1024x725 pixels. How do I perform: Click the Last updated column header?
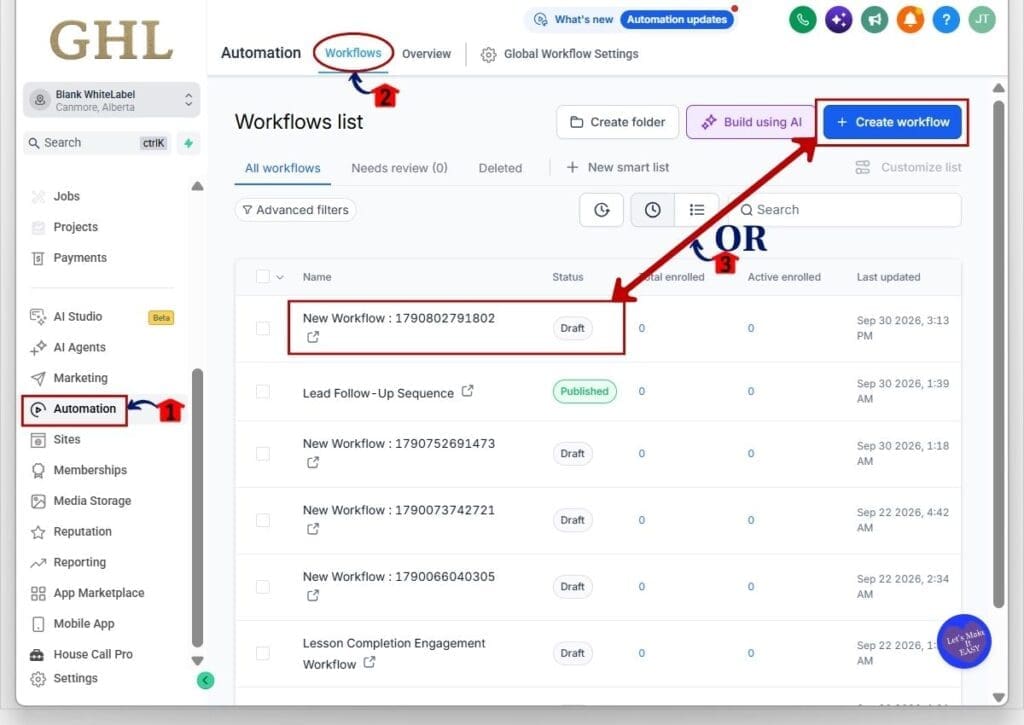click(888, 277)
